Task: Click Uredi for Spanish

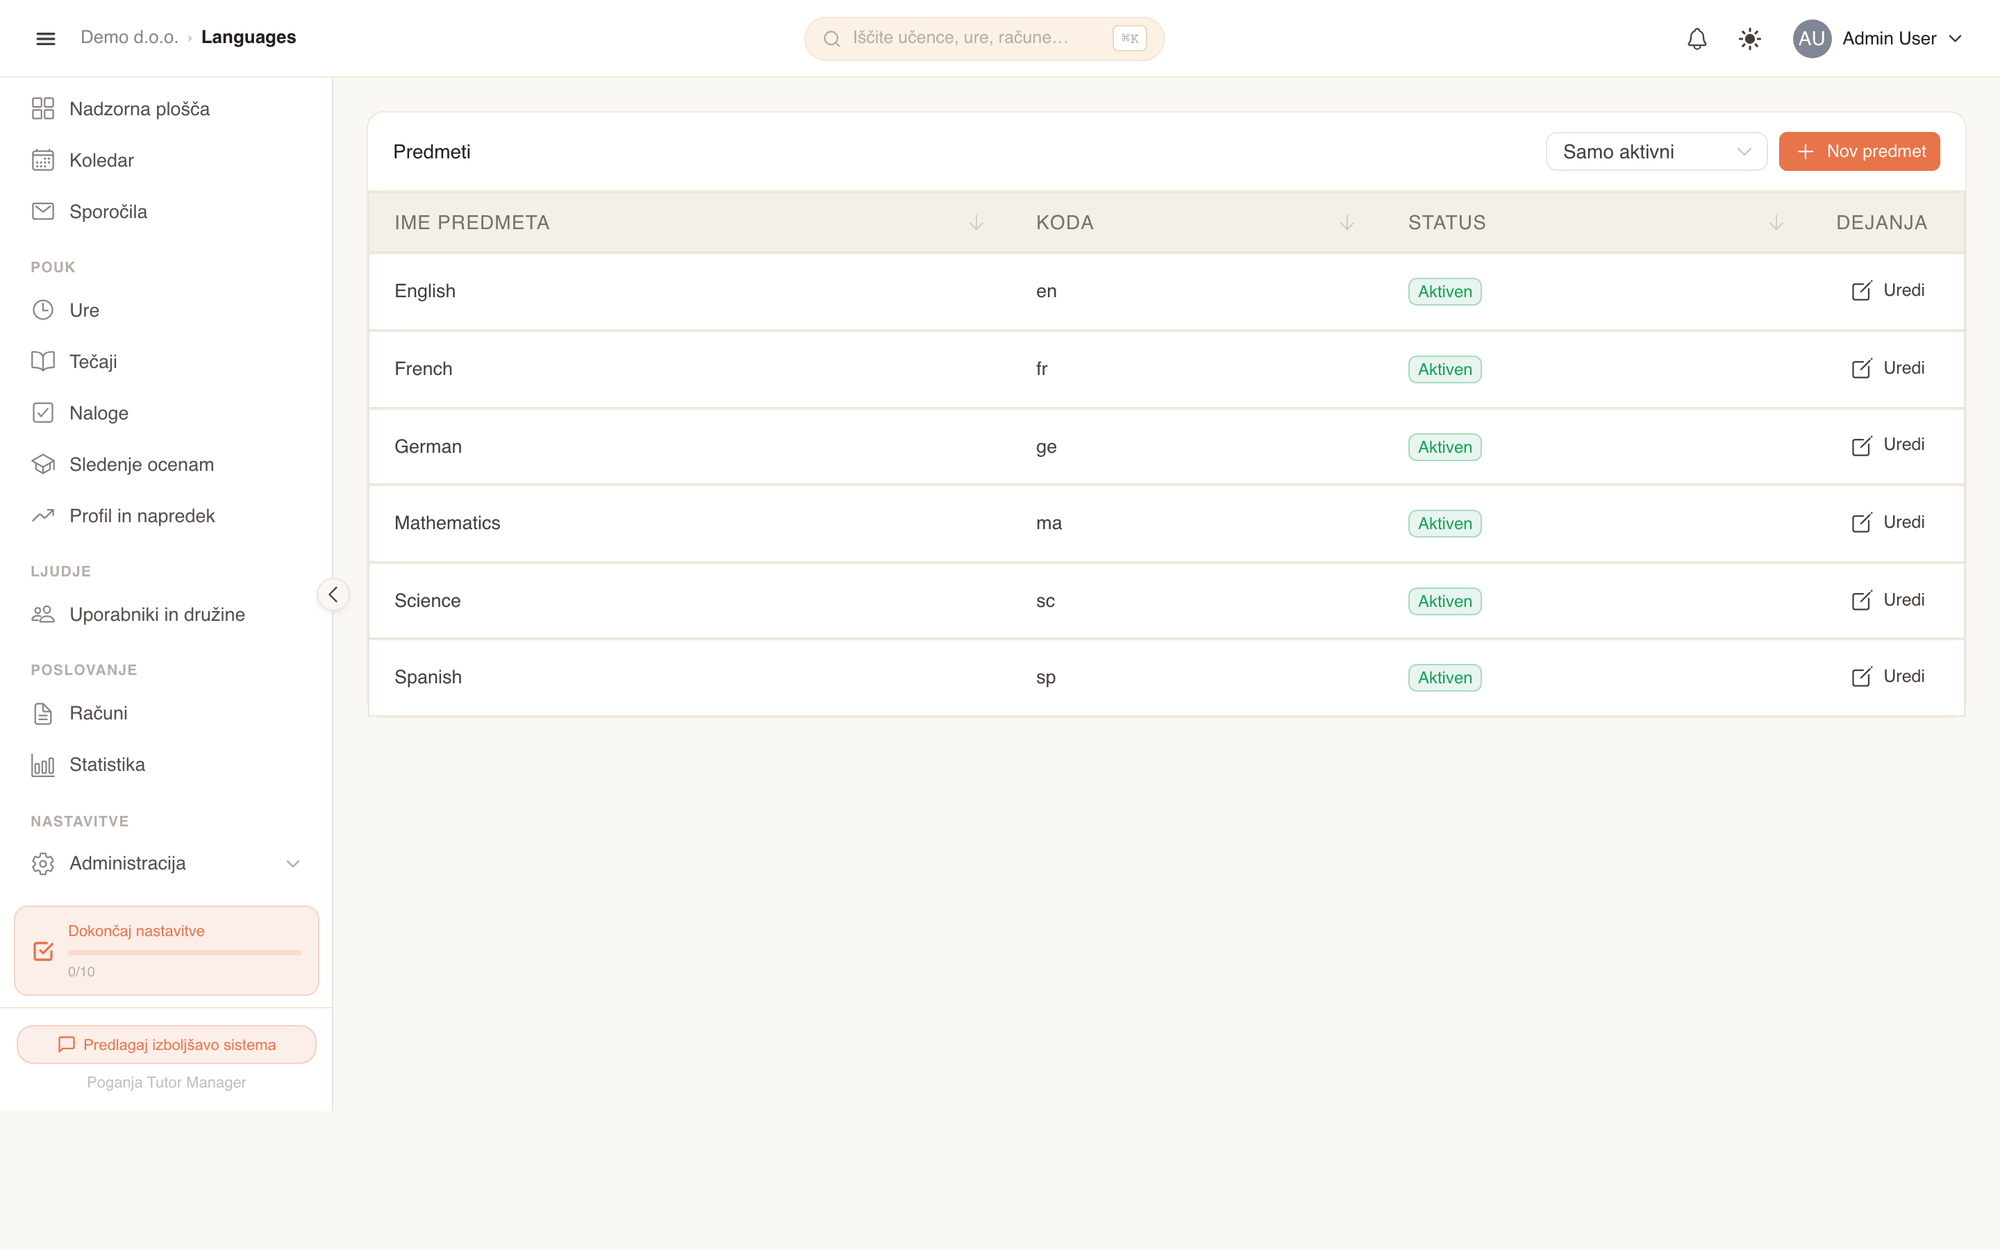Action: tap(1888, 677)
